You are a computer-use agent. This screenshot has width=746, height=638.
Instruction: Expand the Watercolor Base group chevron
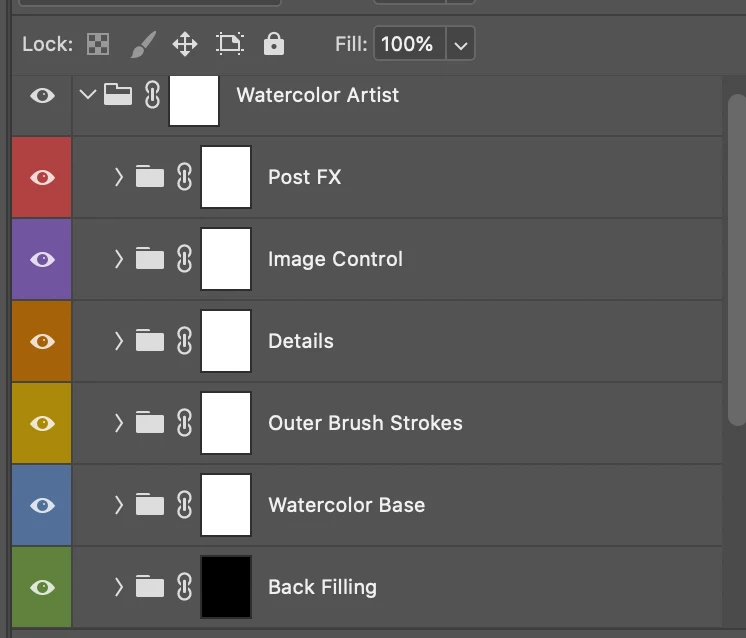119,505
